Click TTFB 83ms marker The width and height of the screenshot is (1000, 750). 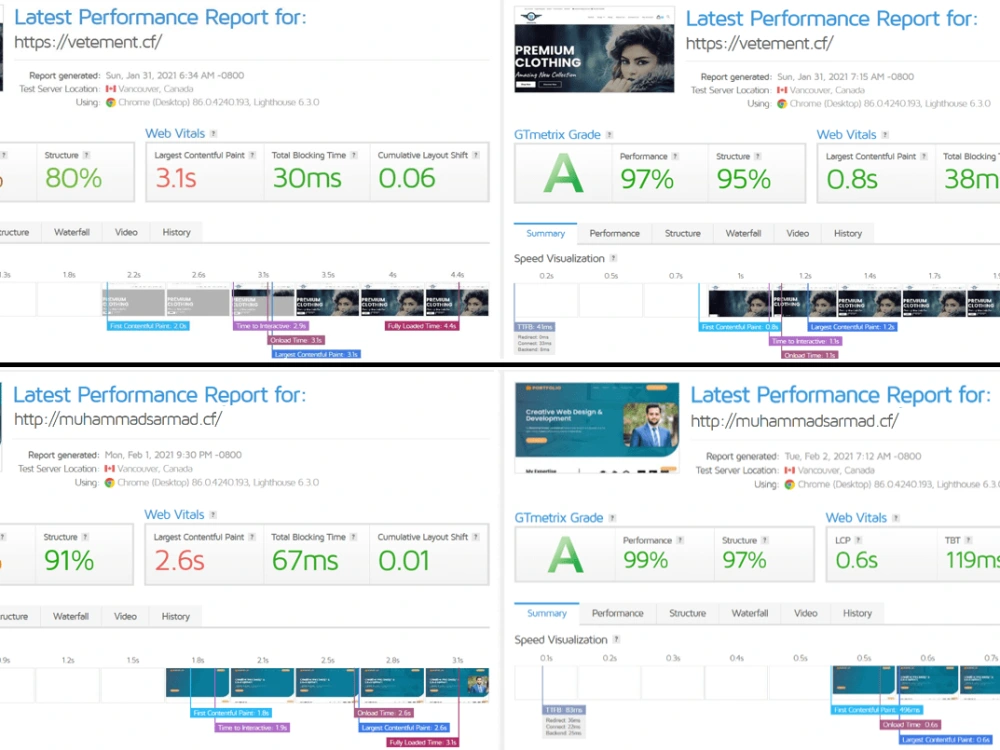point(564,709)
